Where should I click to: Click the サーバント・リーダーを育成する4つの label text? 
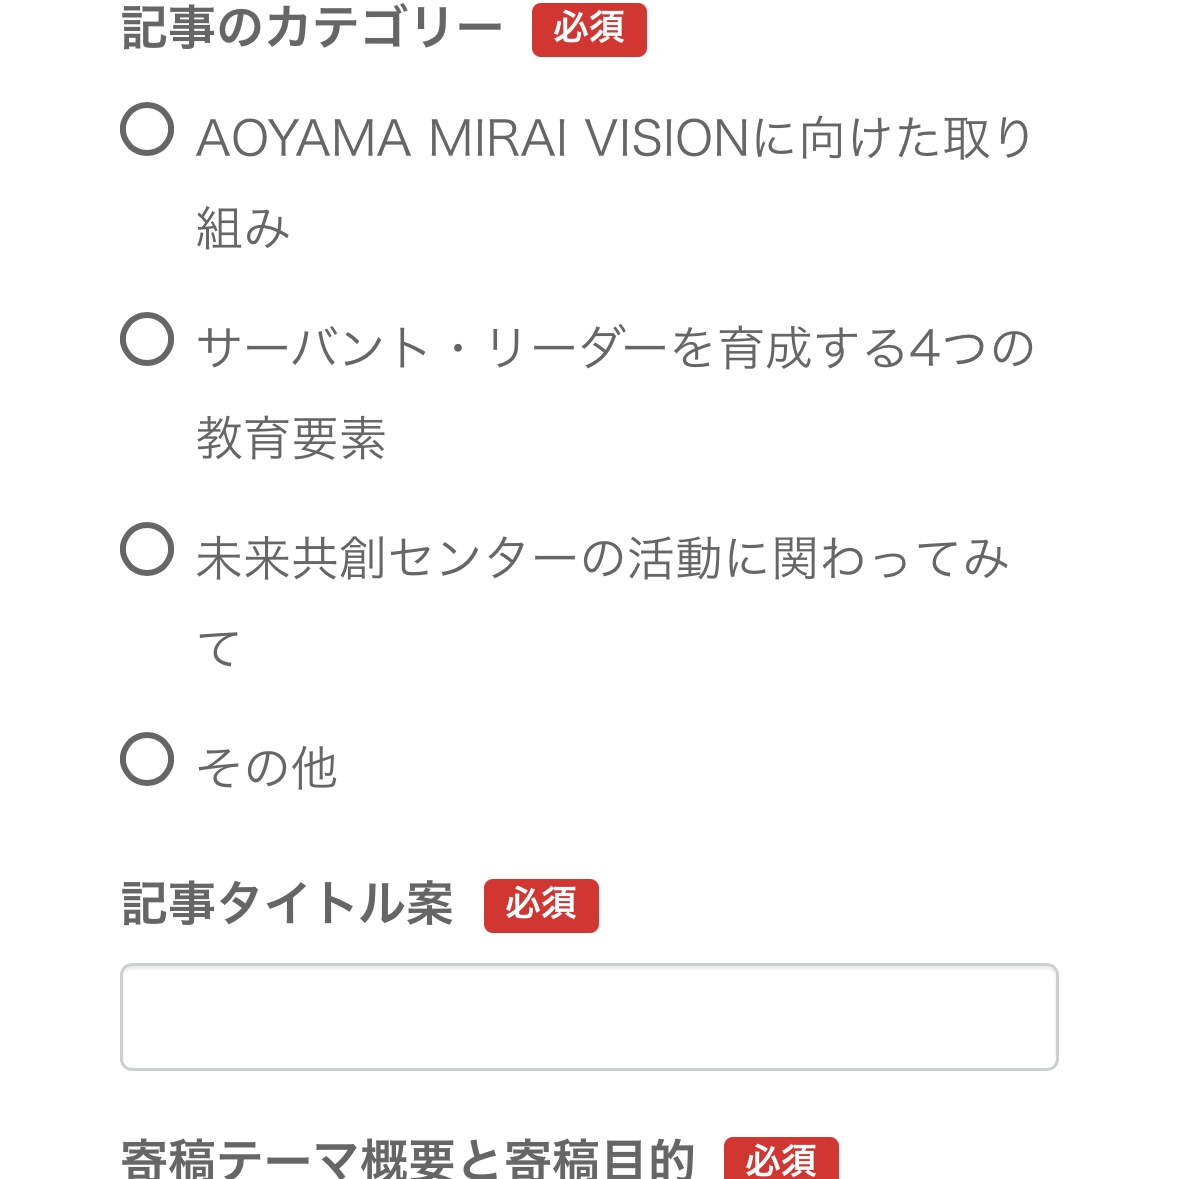tap(614, 348)
